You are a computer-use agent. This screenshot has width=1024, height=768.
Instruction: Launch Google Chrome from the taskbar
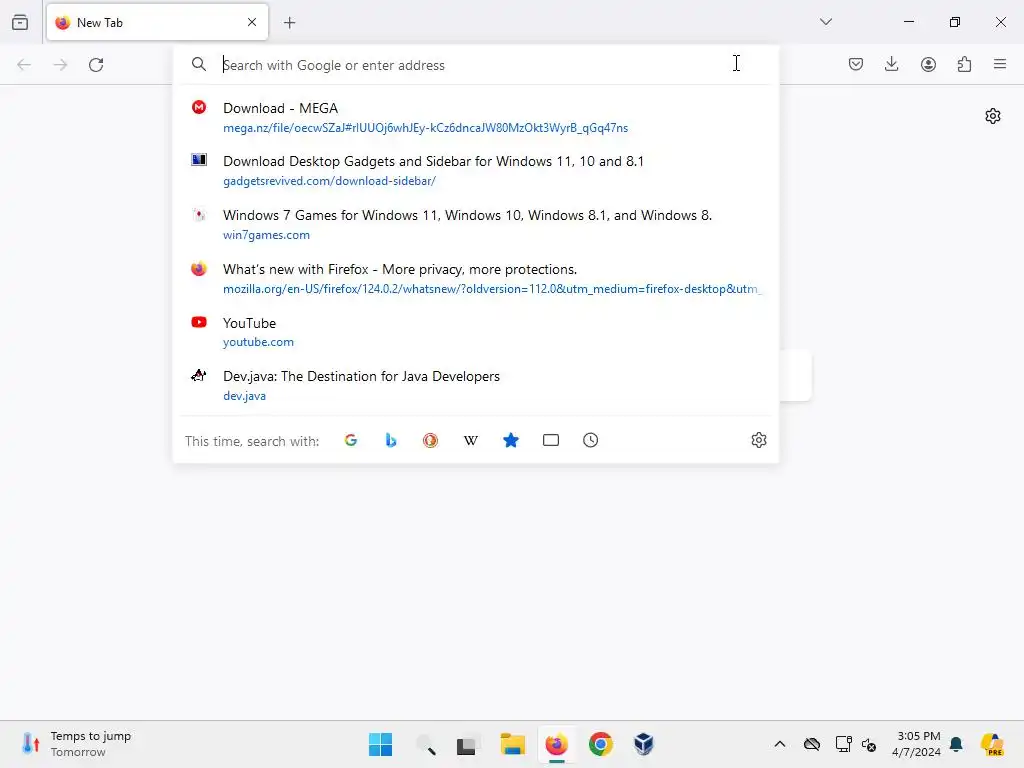point(600,744)
